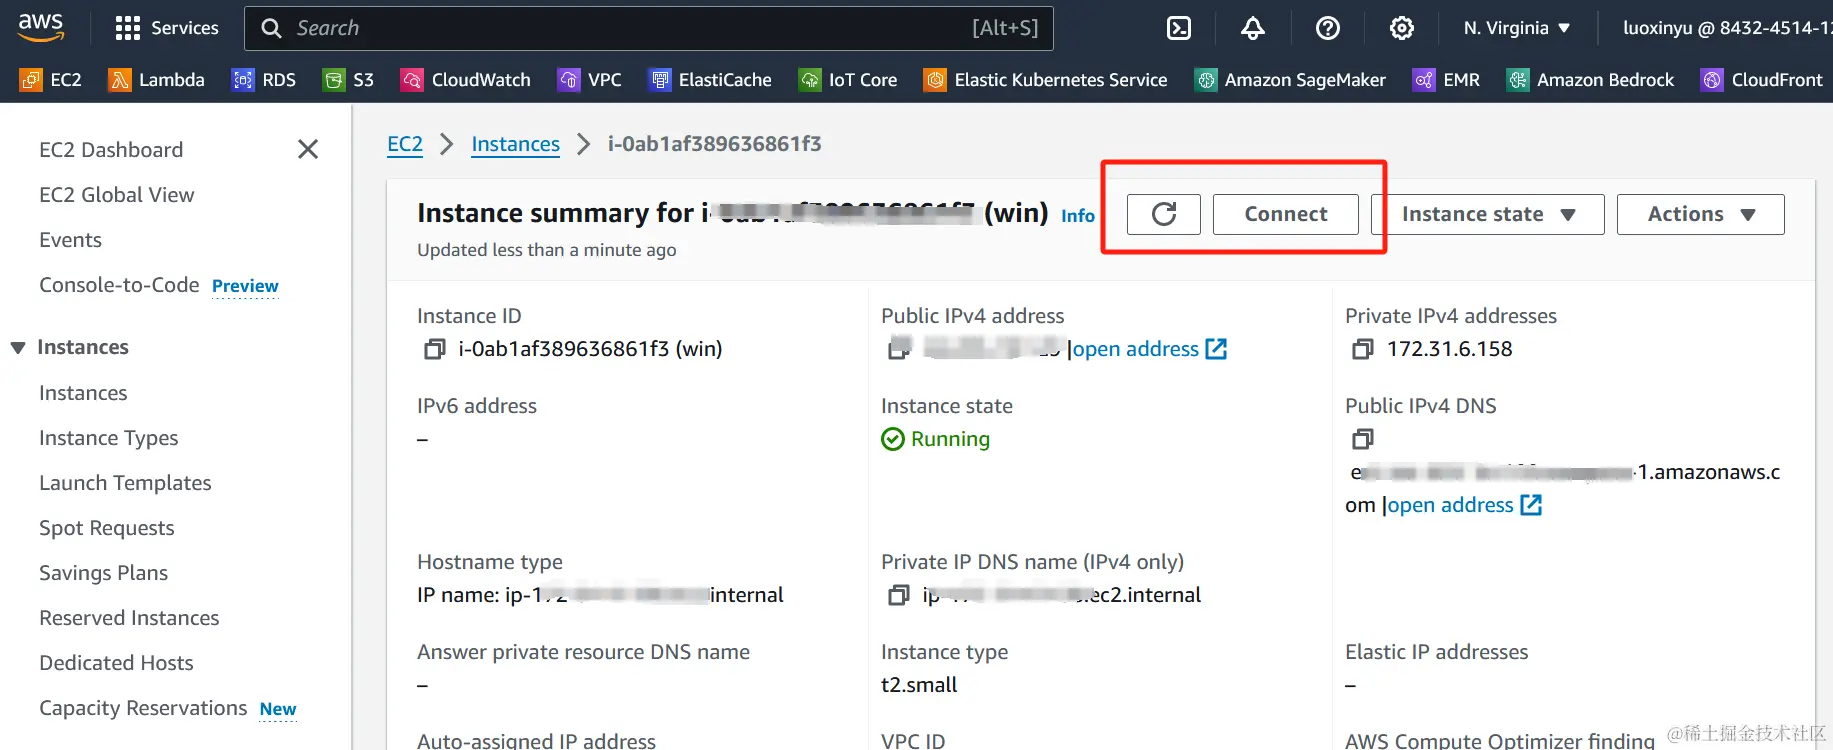Open Amazon SageMaker shortcut
This screenshot has height=750, width=1833.
(x=1290, y=80)
